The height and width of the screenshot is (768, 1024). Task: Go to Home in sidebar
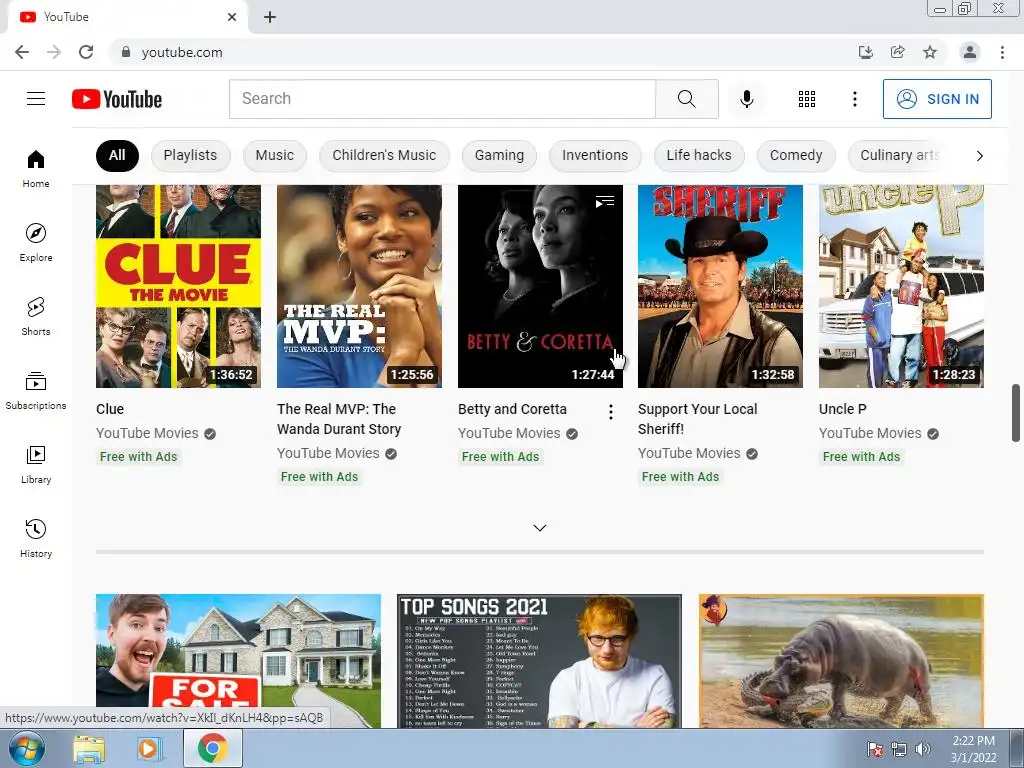(36, 168)
